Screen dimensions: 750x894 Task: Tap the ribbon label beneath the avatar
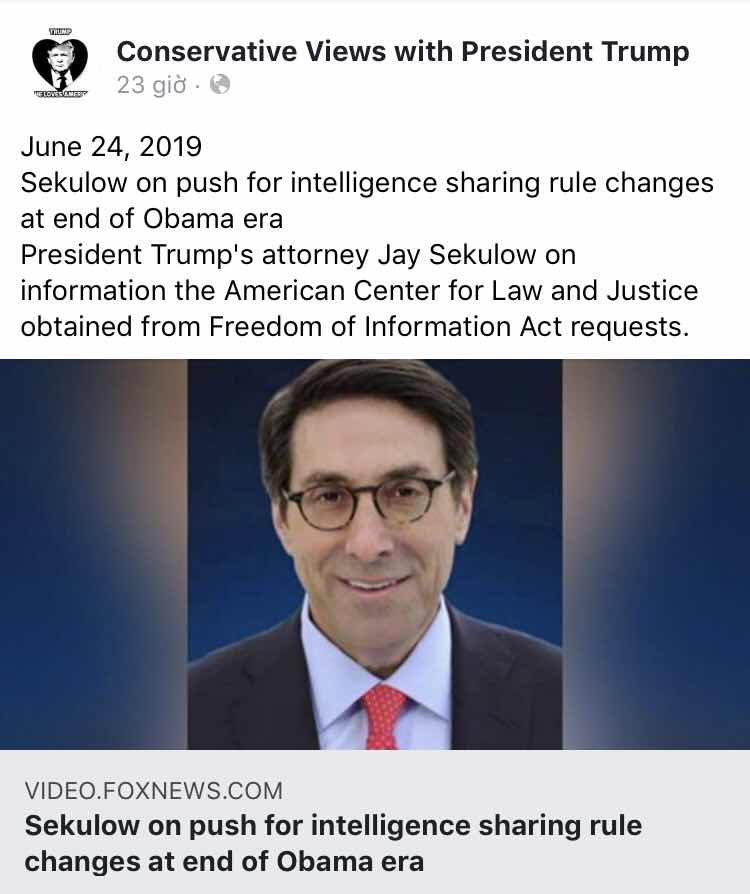[60, 93]
